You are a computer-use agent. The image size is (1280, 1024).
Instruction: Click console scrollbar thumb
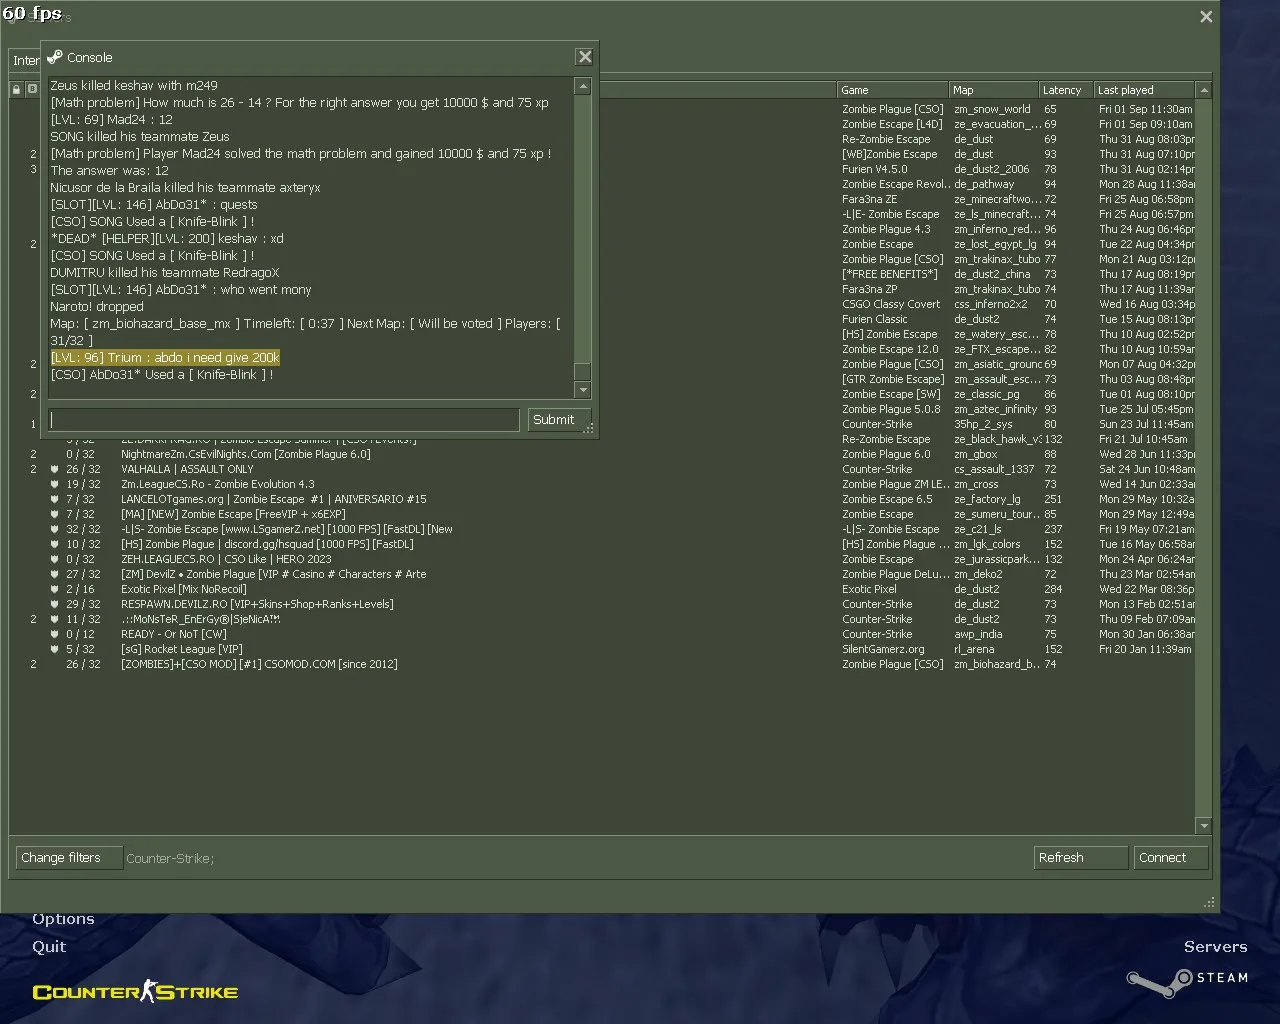coord(582,371)
